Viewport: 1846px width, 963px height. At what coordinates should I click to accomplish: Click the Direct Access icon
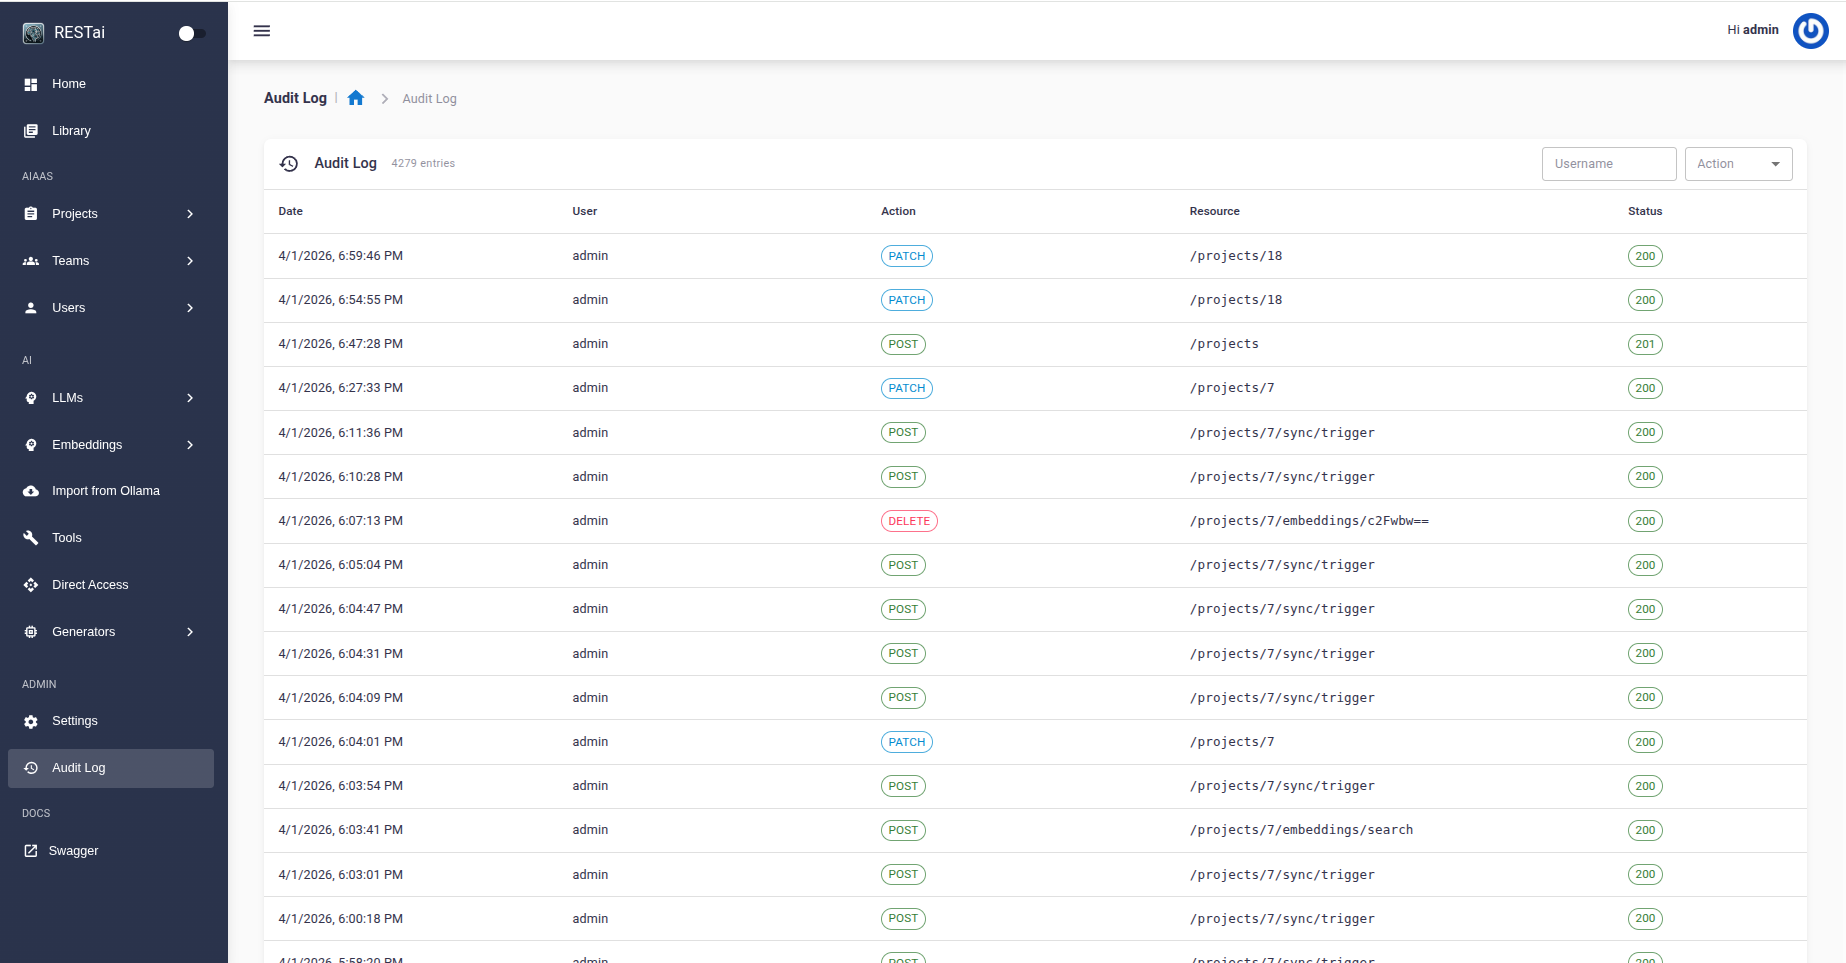tap(31, 585)
